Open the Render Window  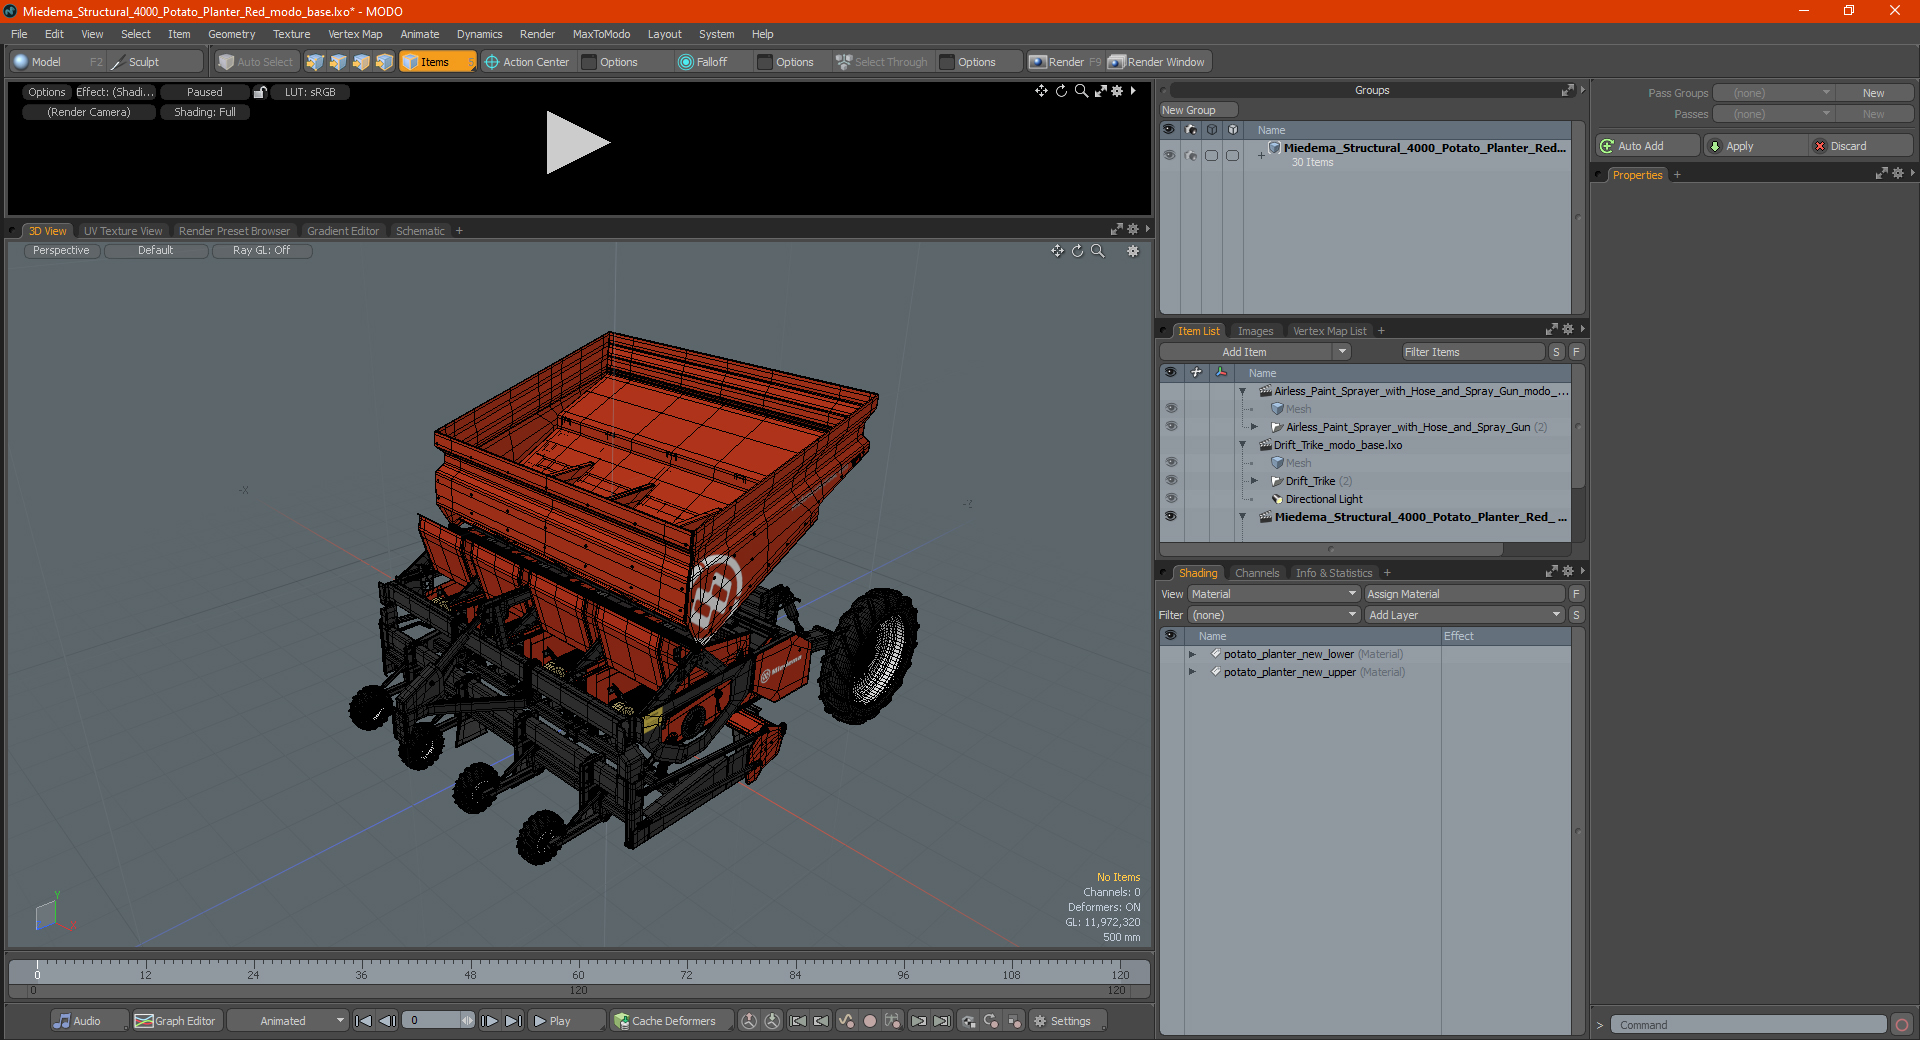(1158, 62)
